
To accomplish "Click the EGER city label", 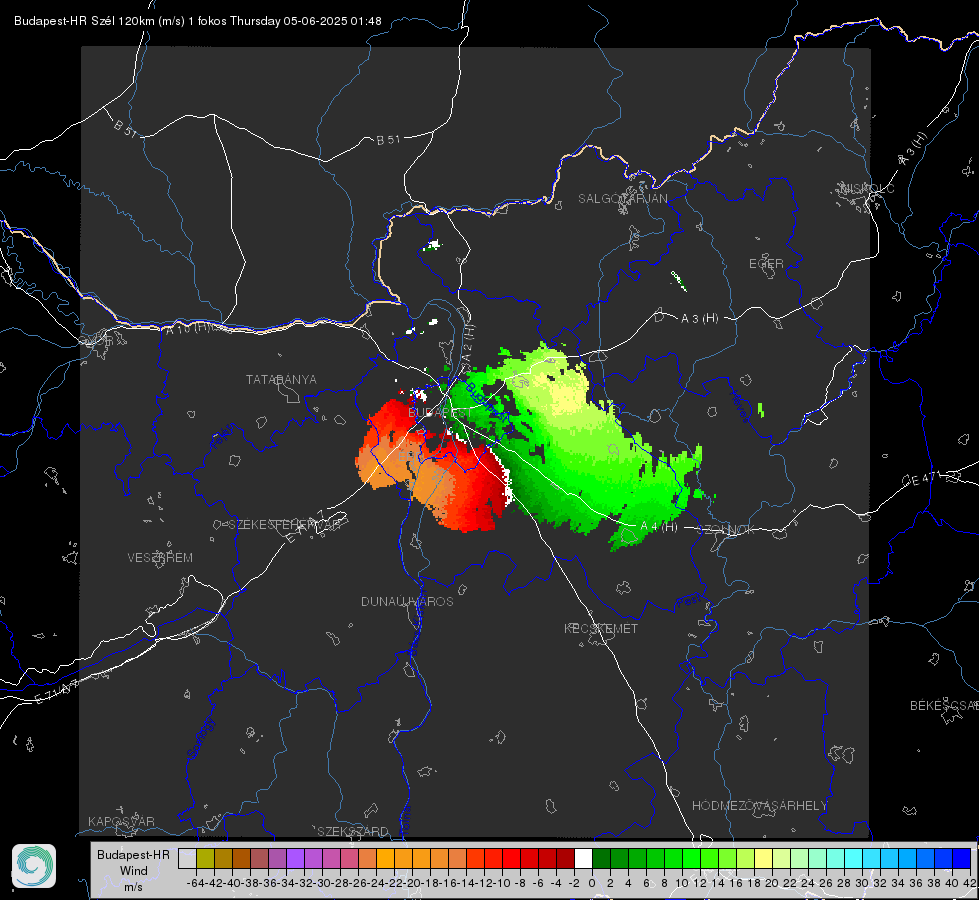I will pos(766,264).
